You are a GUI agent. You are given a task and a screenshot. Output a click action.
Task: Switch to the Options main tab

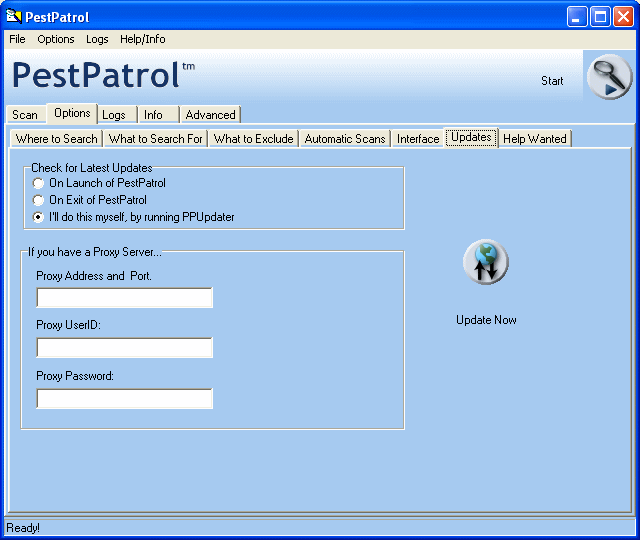click(72, 113)
